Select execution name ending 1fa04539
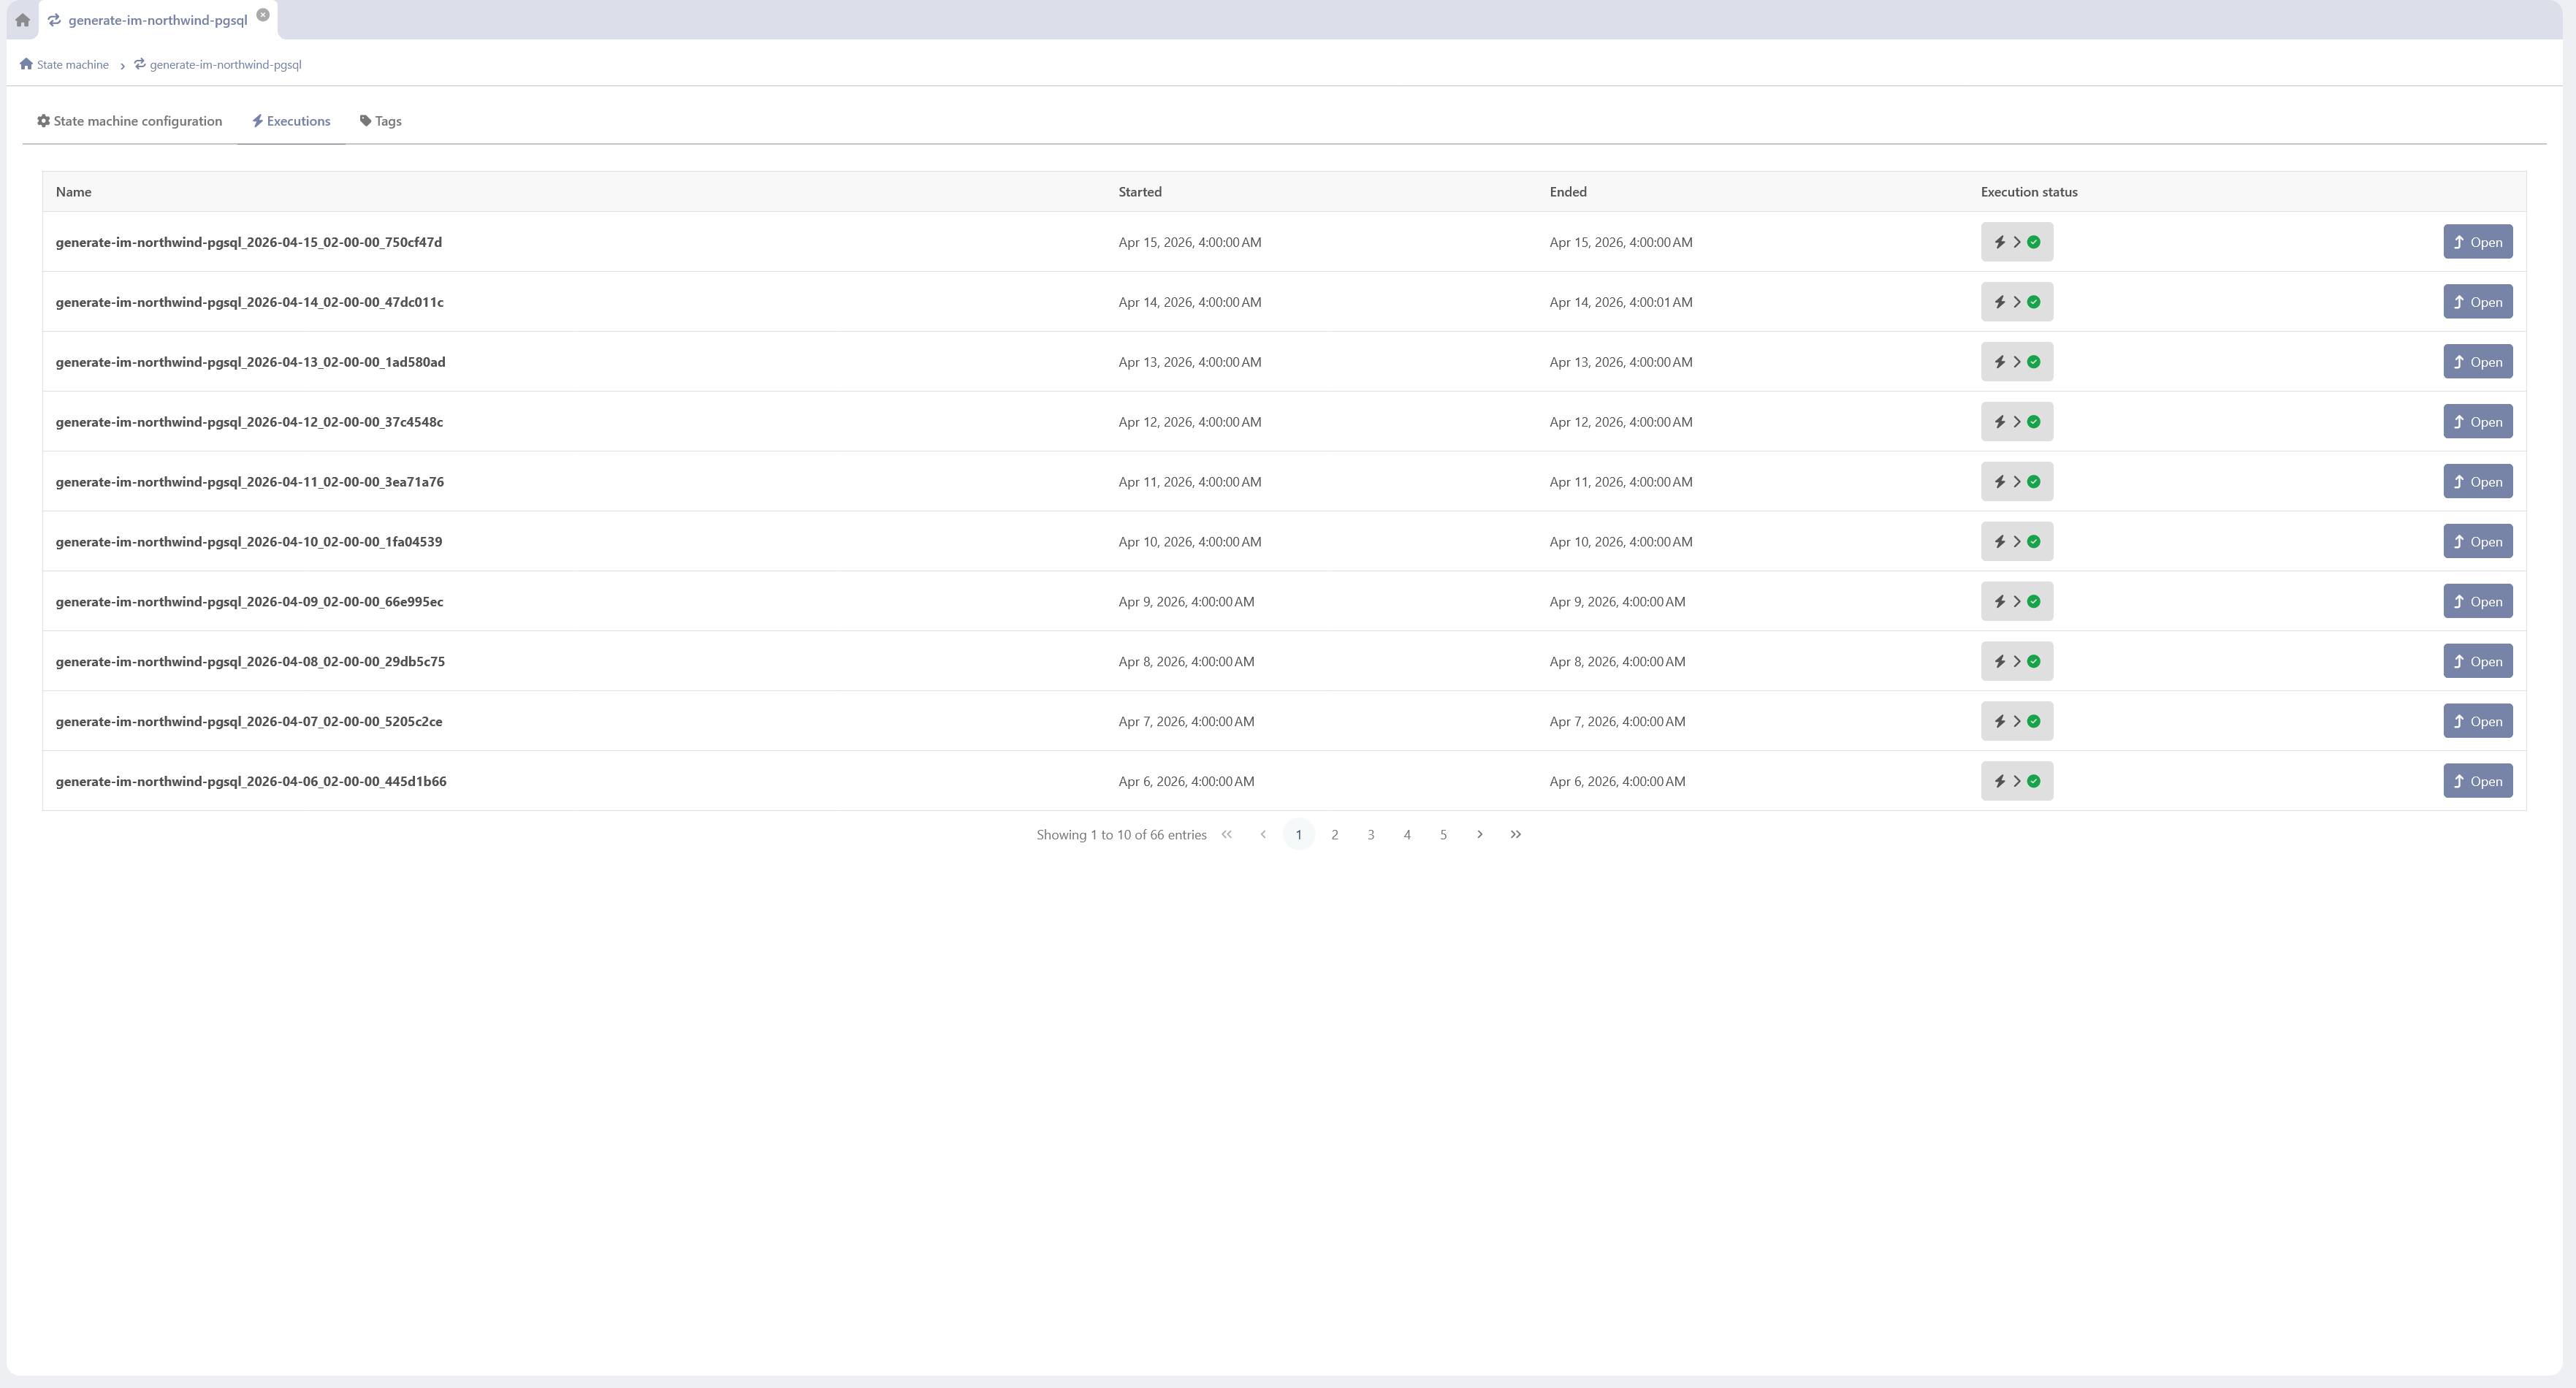 pos(249,542)
